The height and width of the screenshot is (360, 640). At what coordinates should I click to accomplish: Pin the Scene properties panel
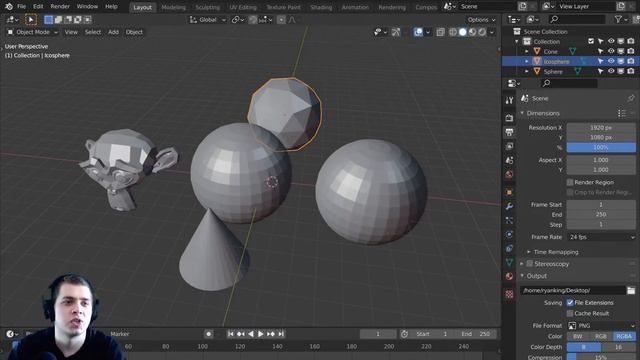pyautogui.click(x=631, y=98)
